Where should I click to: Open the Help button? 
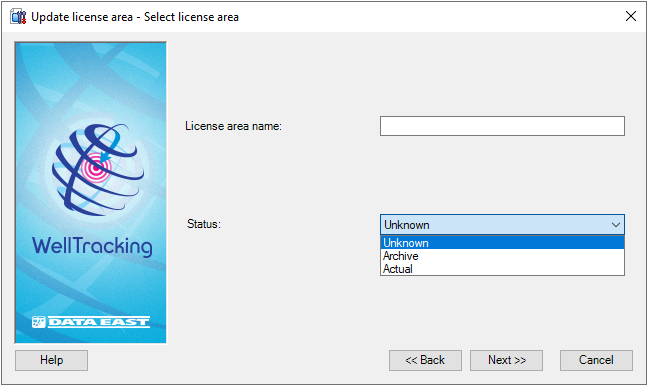click(x=52, y=360)
